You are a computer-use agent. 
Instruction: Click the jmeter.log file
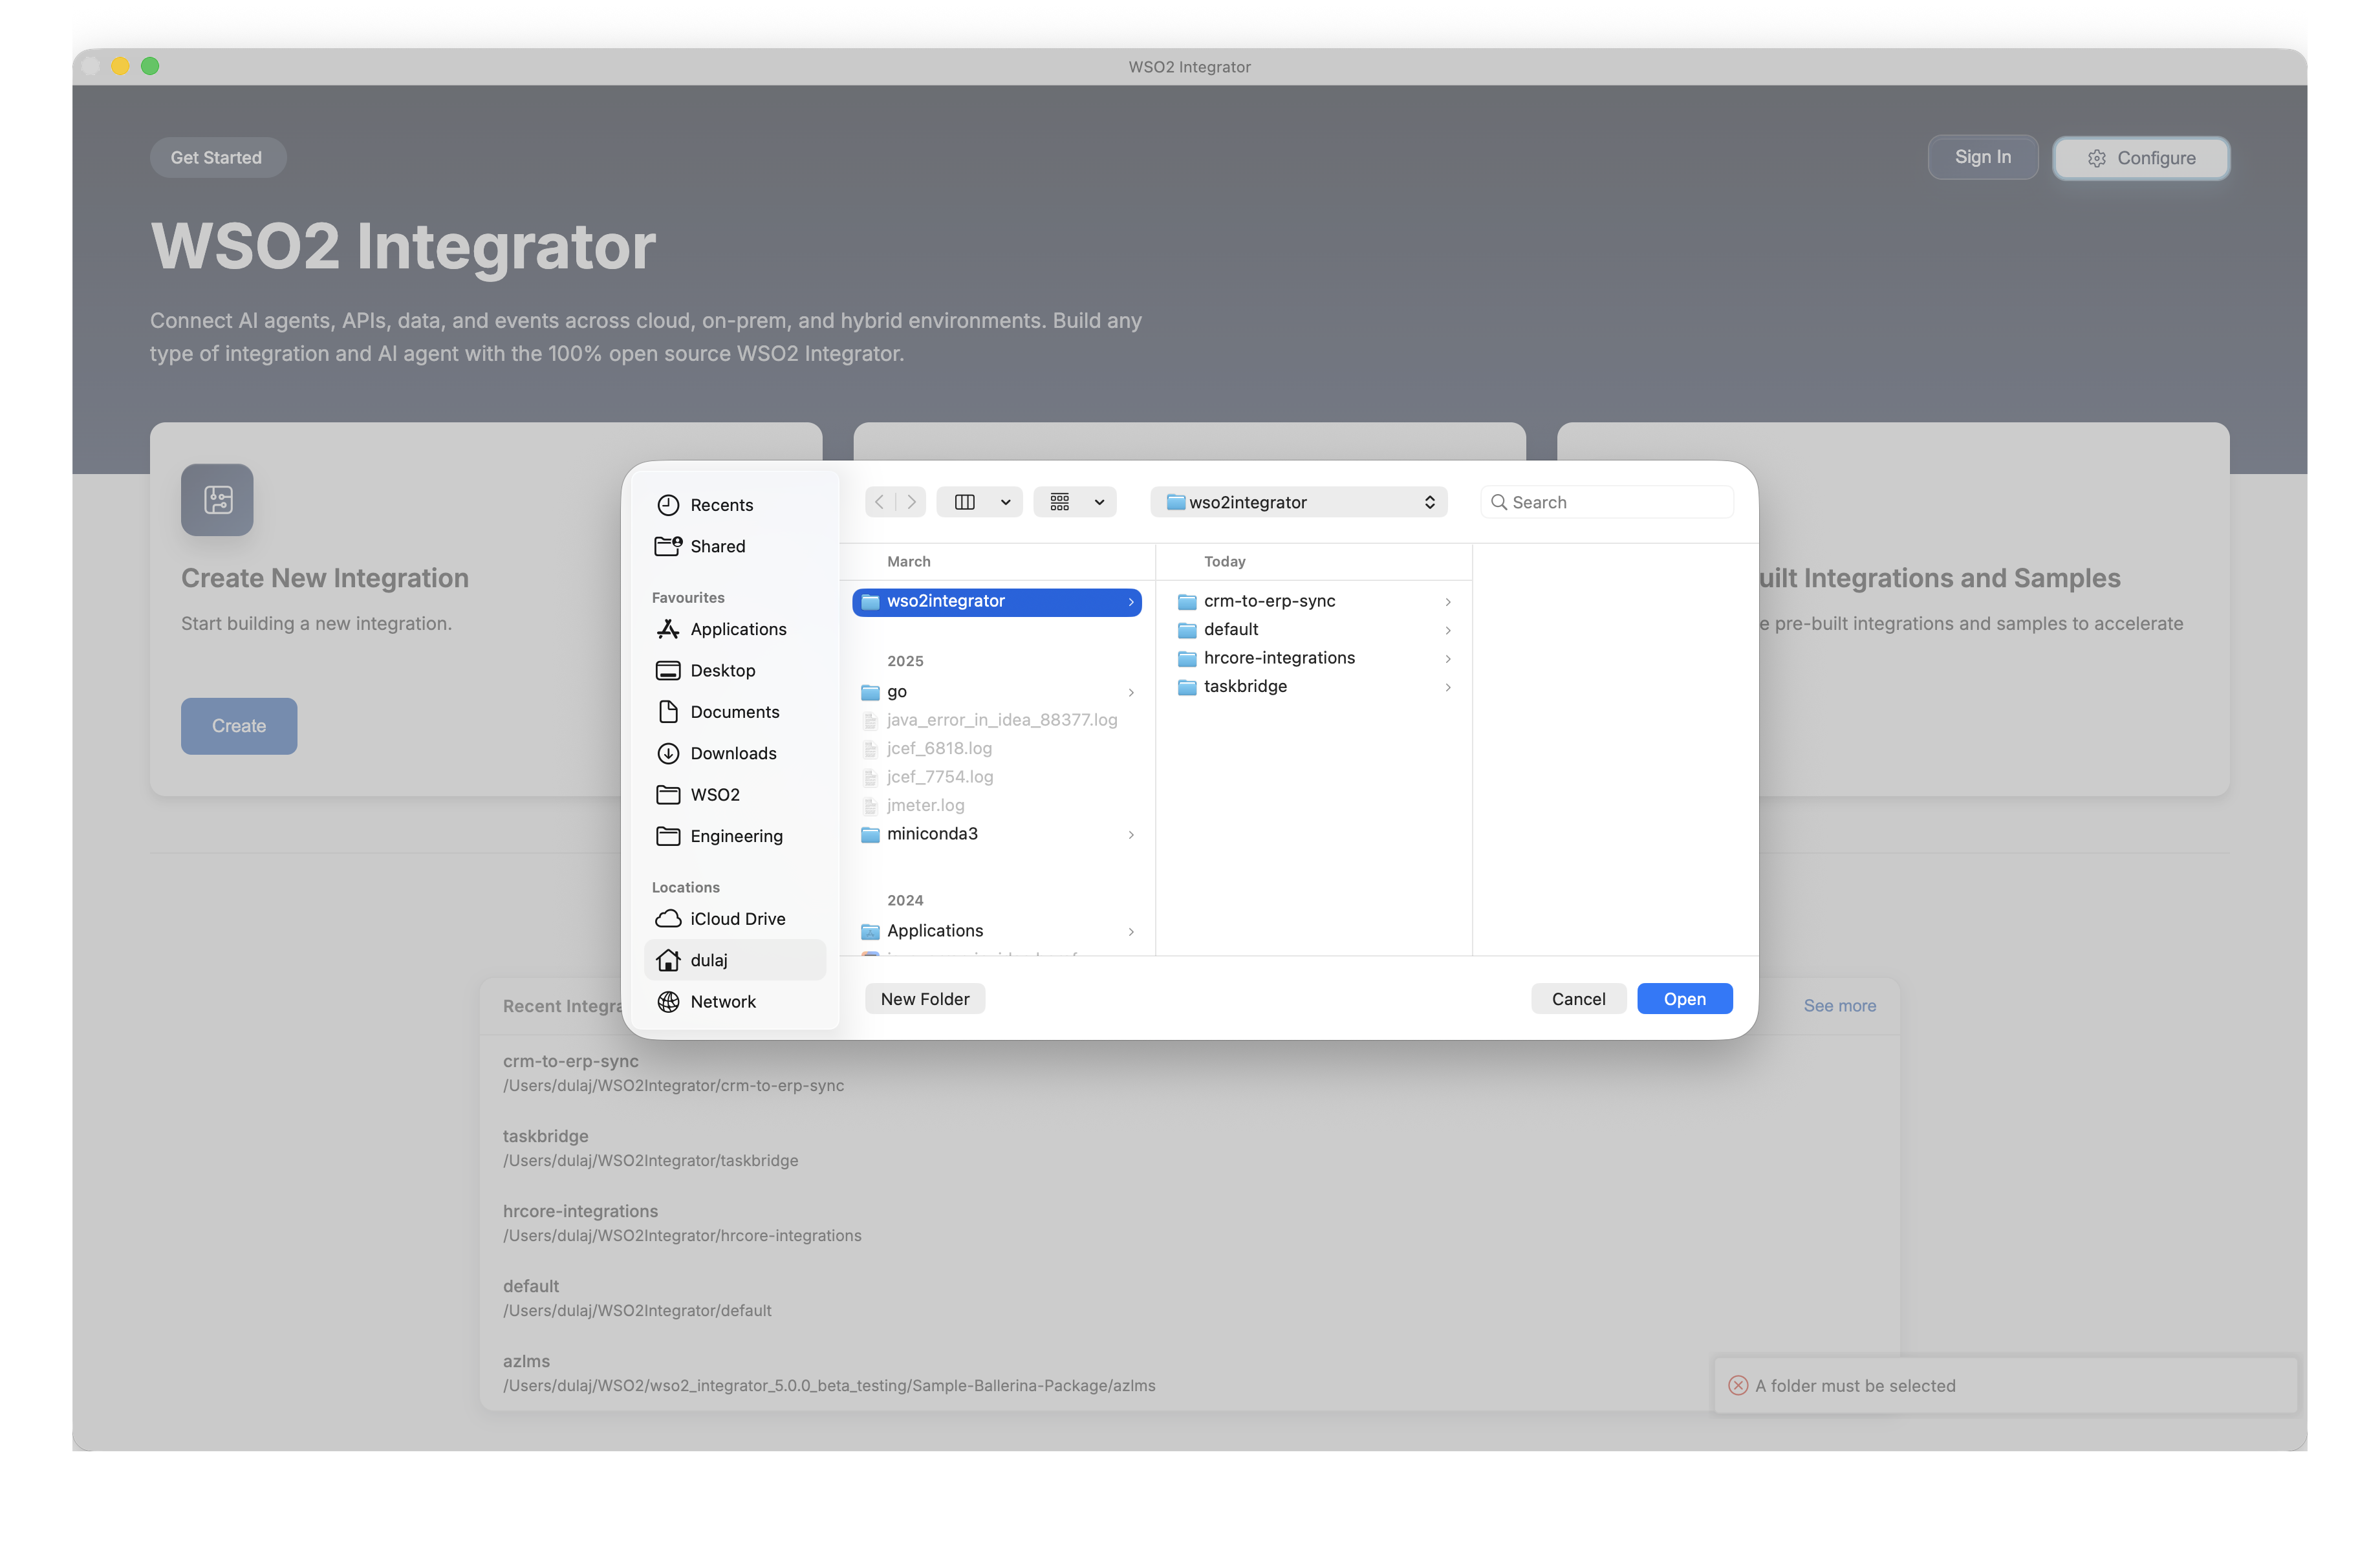tap(997, 805)
